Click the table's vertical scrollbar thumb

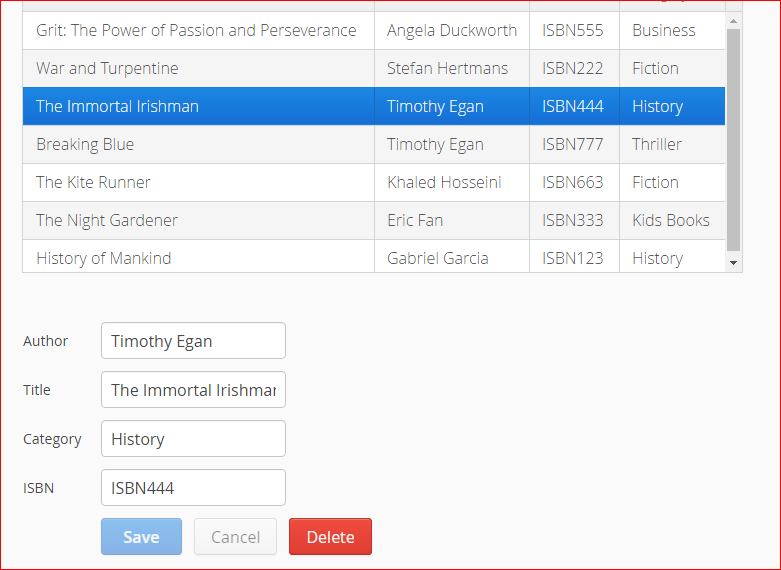(733, 140)
